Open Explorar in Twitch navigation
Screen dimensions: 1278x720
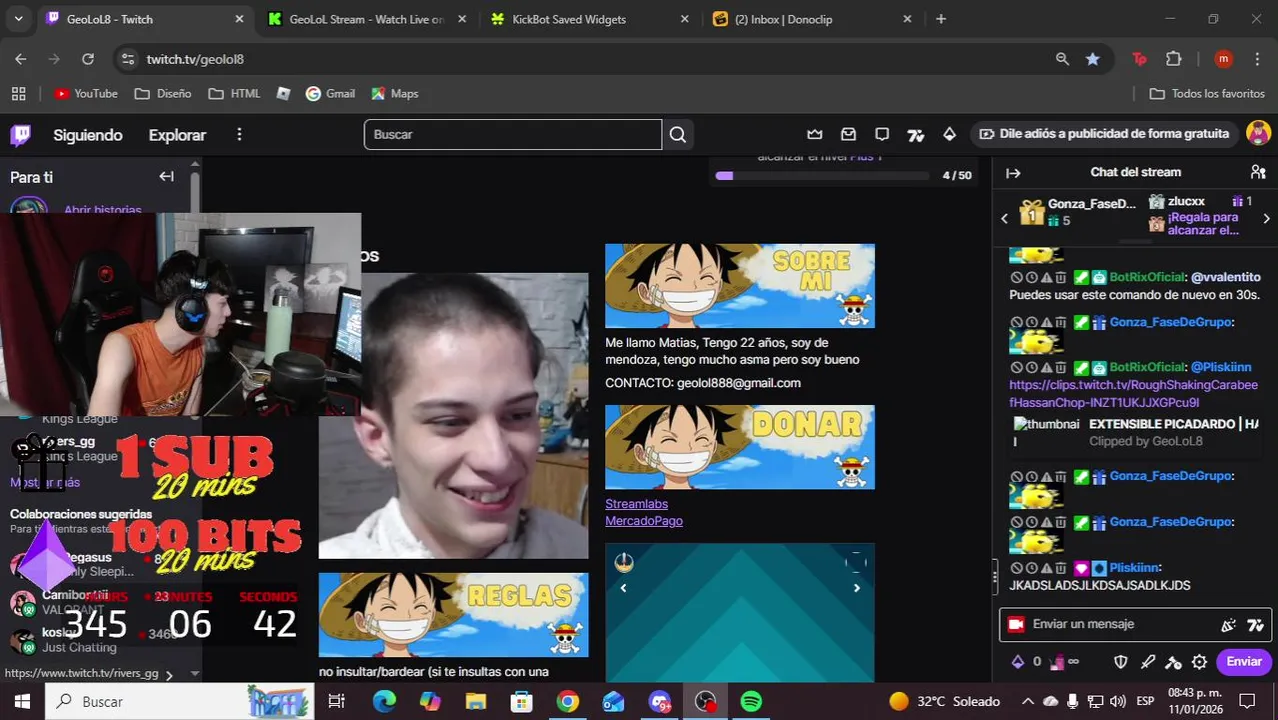pos(177,135)
